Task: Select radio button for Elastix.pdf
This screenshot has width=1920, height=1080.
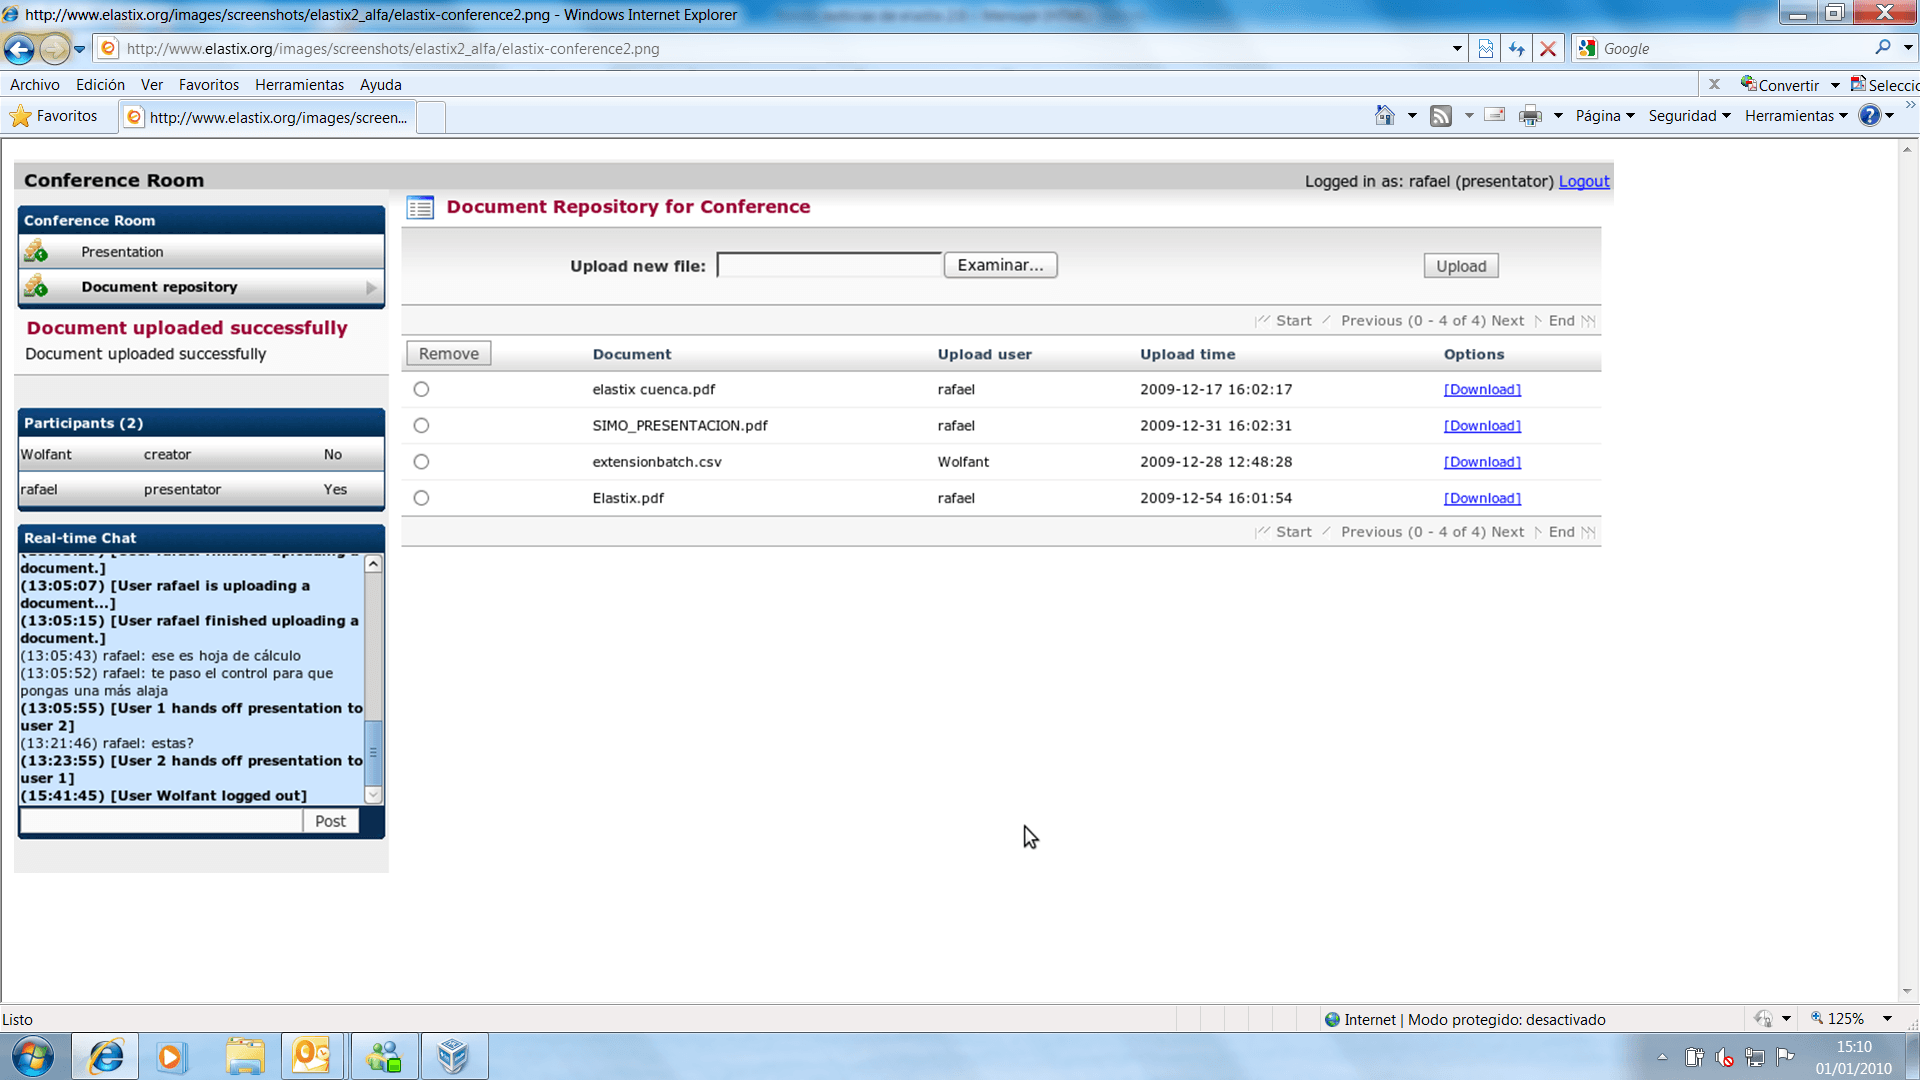Action: click(x=421, y=498)
